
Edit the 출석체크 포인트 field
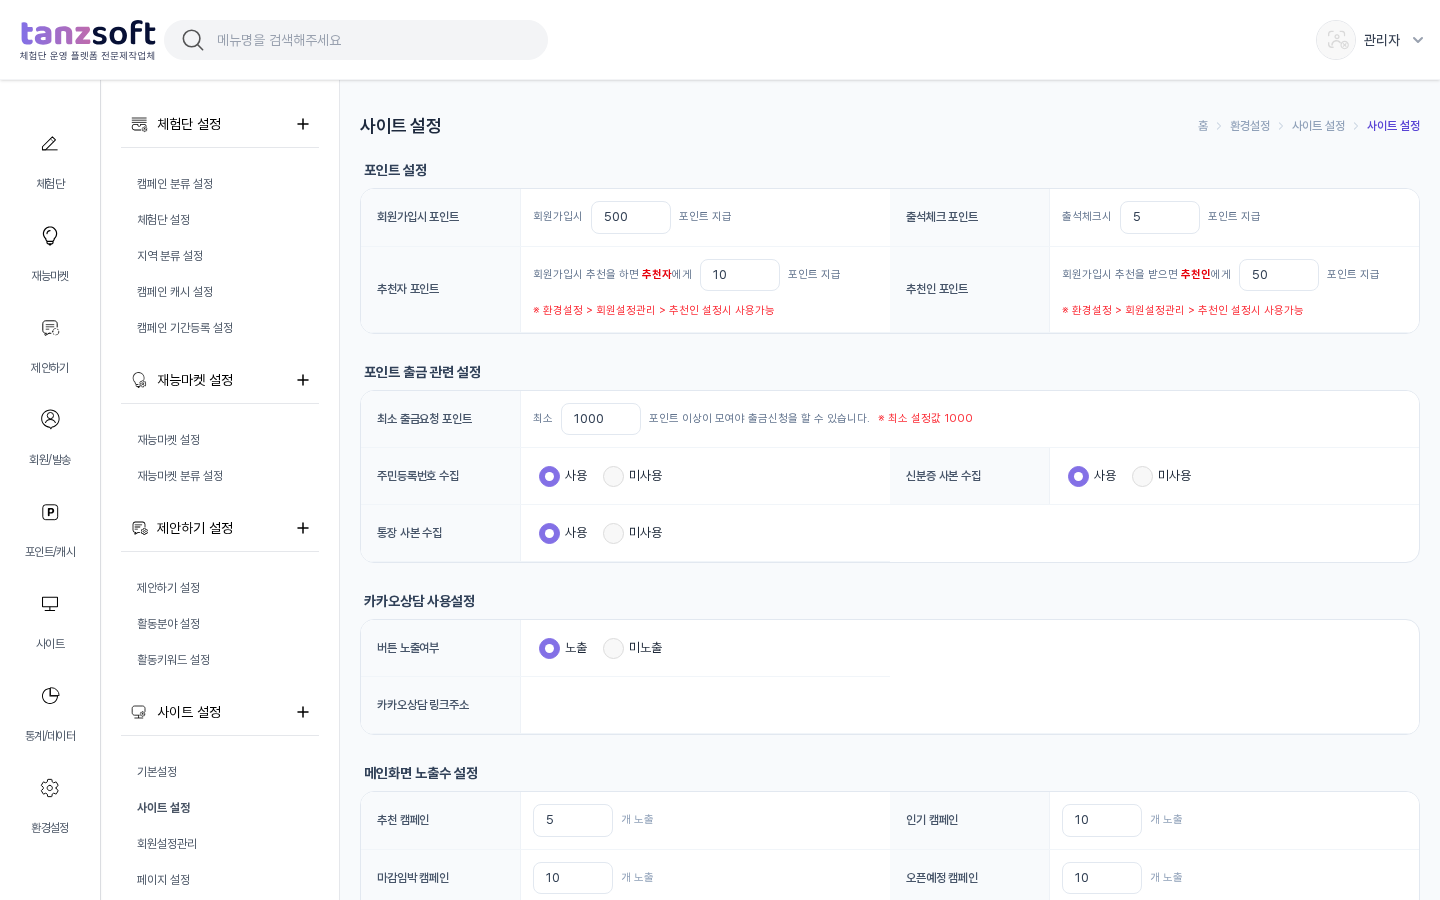[x=1160, y=217]
